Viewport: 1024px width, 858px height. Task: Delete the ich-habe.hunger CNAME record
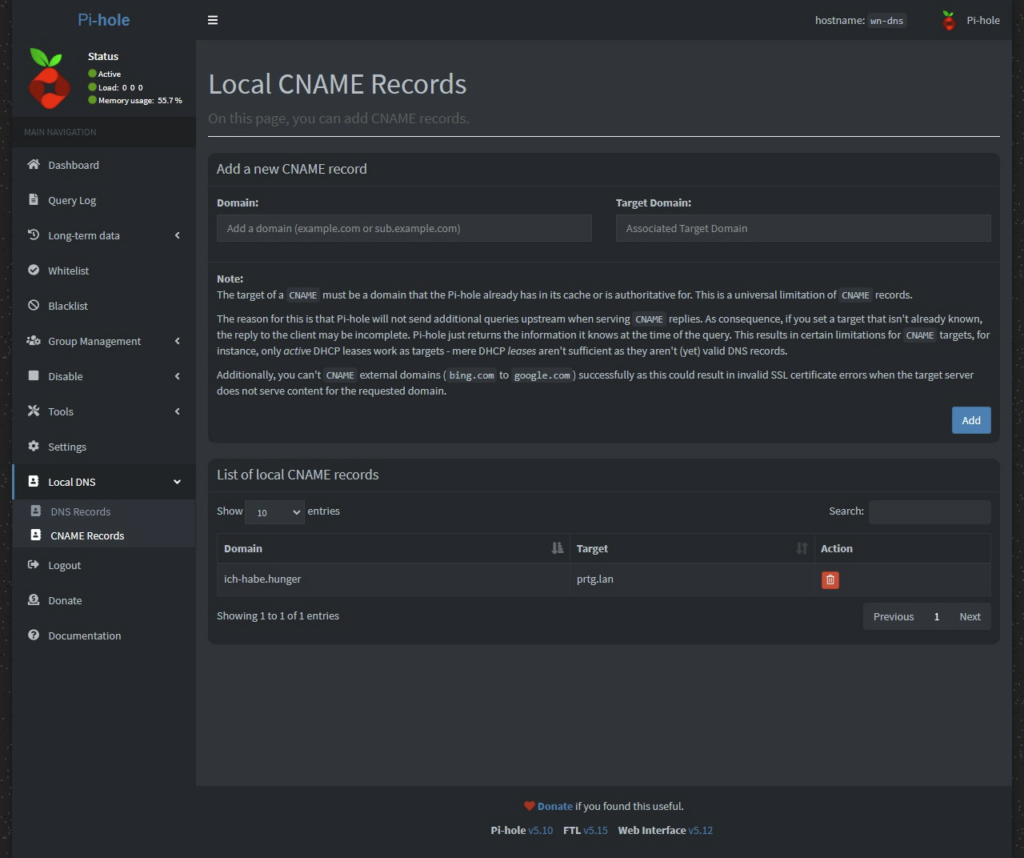830,580
